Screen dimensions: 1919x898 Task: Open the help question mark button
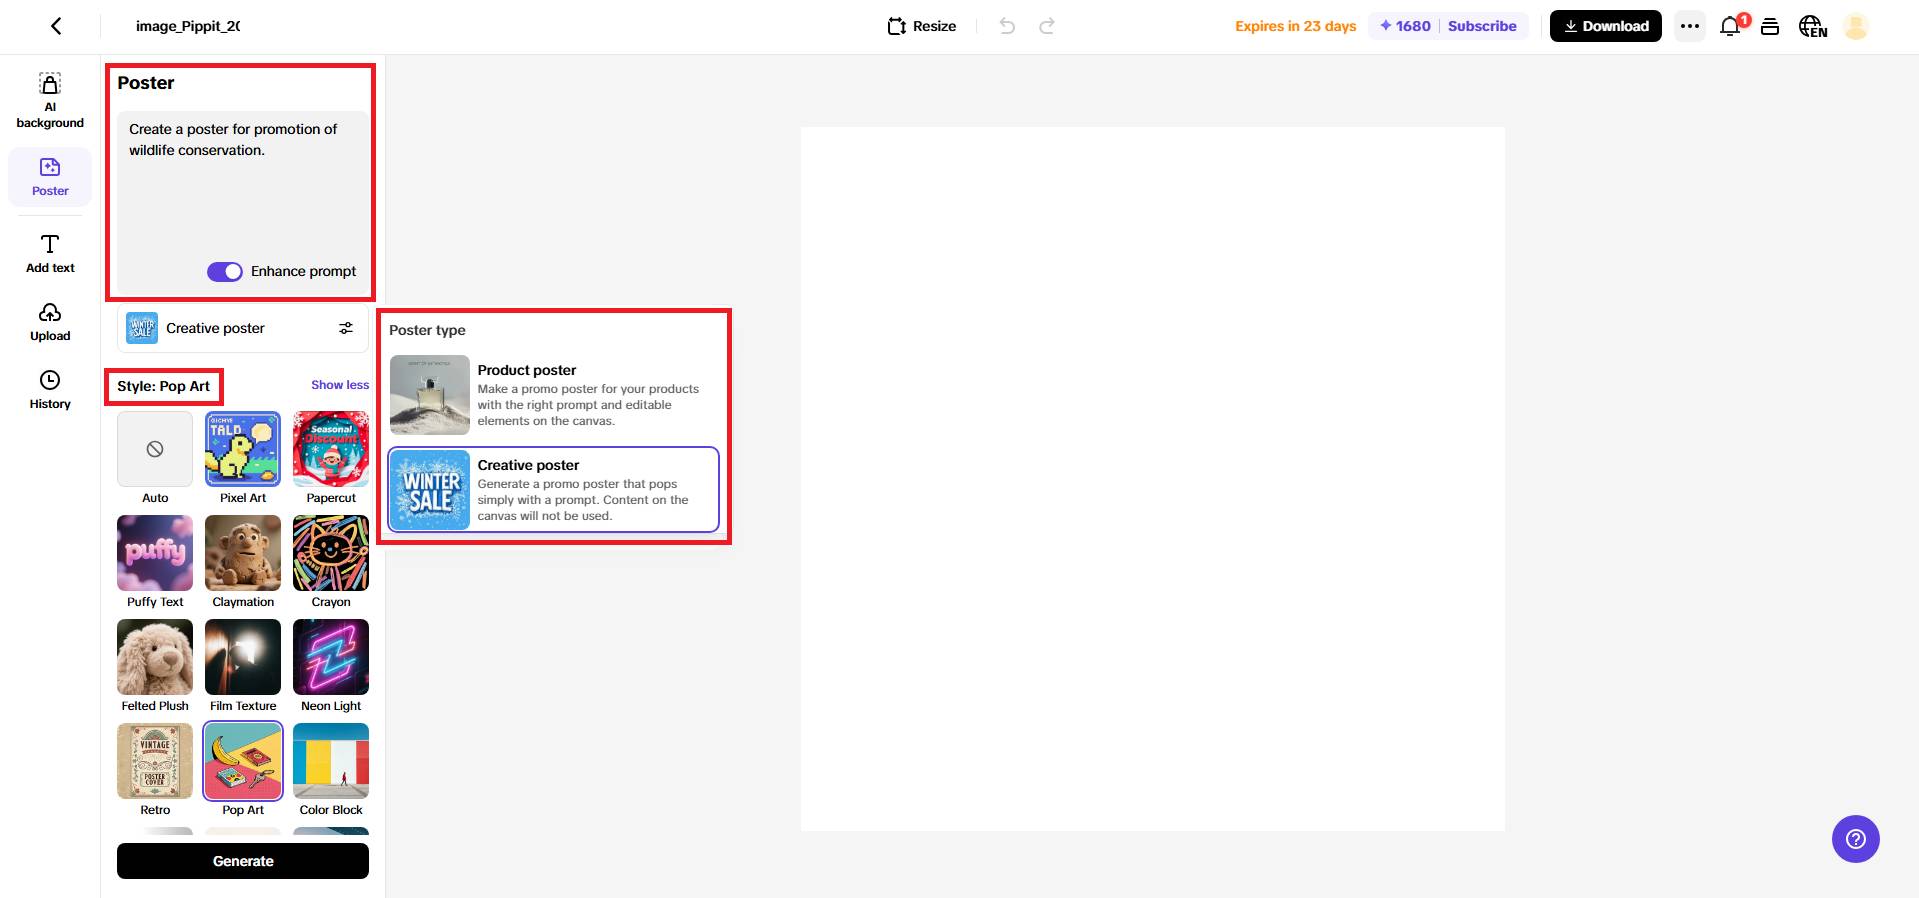click(x=1856, y=839)
